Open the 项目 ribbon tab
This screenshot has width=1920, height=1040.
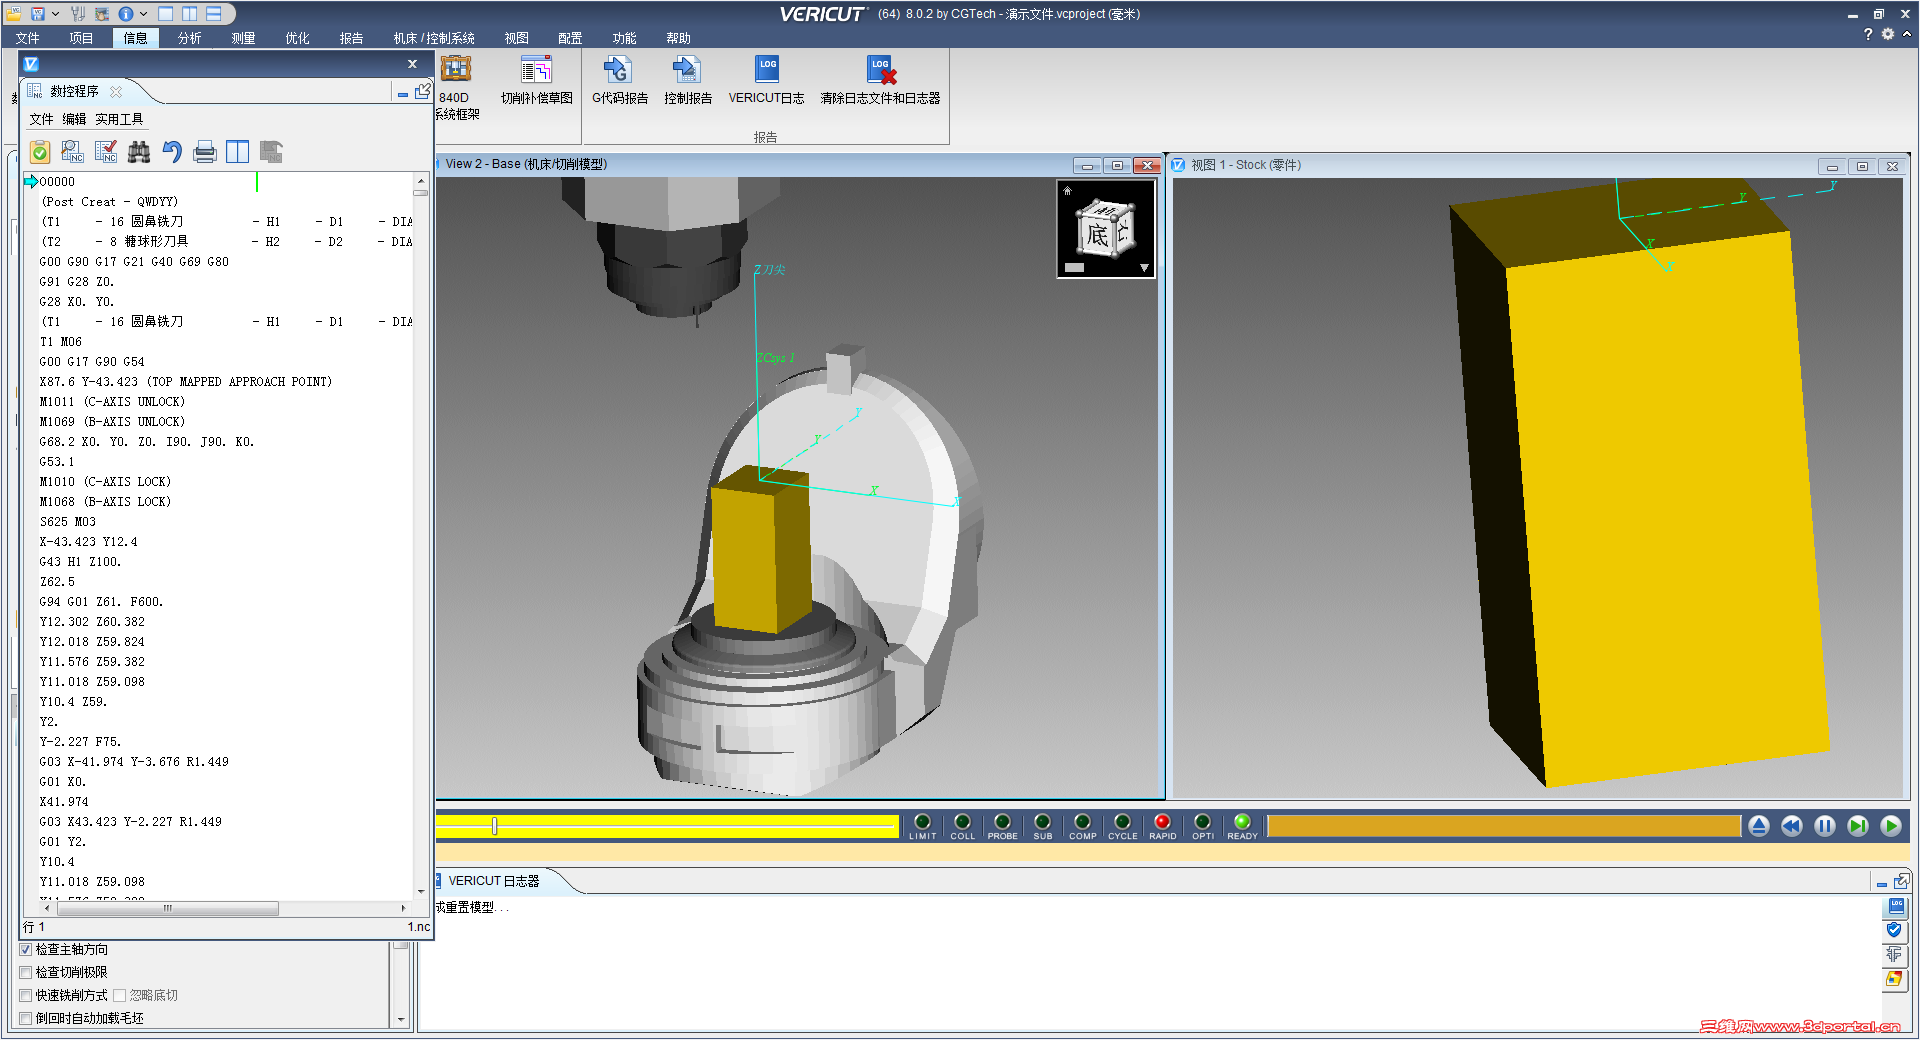(x=81, y=38)
